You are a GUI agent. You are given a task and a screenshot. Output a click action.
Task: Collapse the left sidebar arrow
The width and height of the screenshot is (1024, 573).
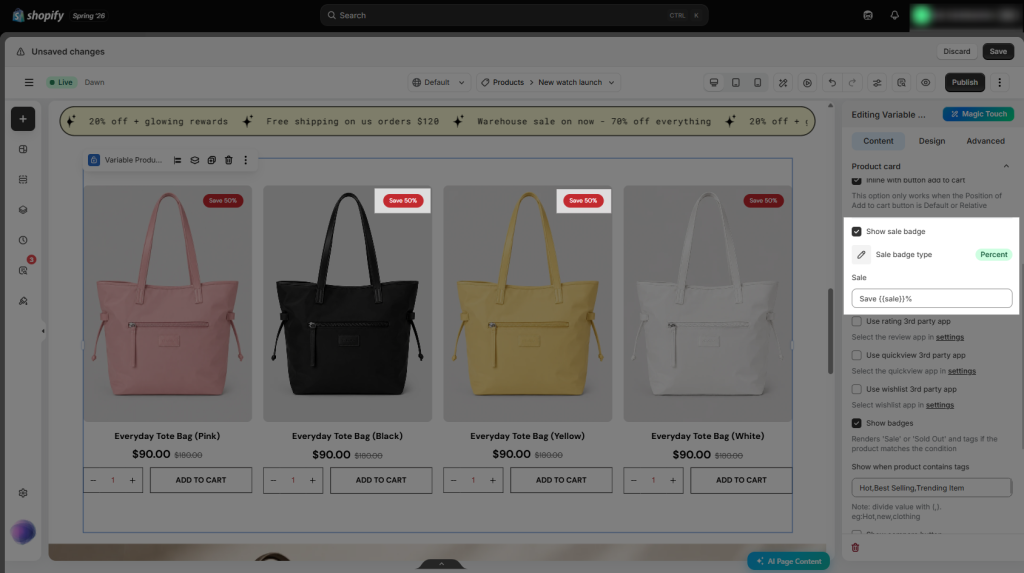(x=43, y=331)
